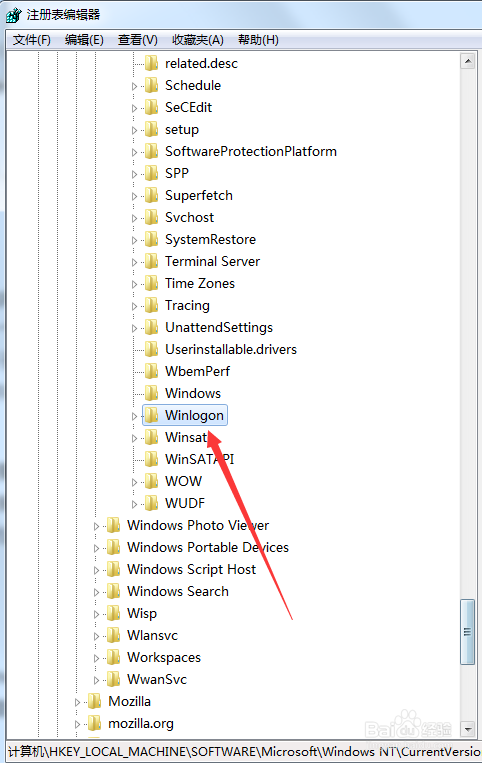
Task: Select the Winlogon key label
Action: pos(194,415)
